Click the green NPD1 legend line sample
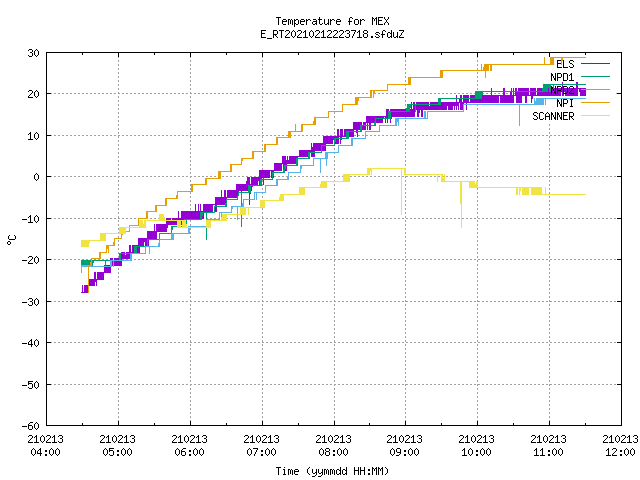Image resolution: width=640 pixels, height=480 pixels. click(x=595, y=76)
